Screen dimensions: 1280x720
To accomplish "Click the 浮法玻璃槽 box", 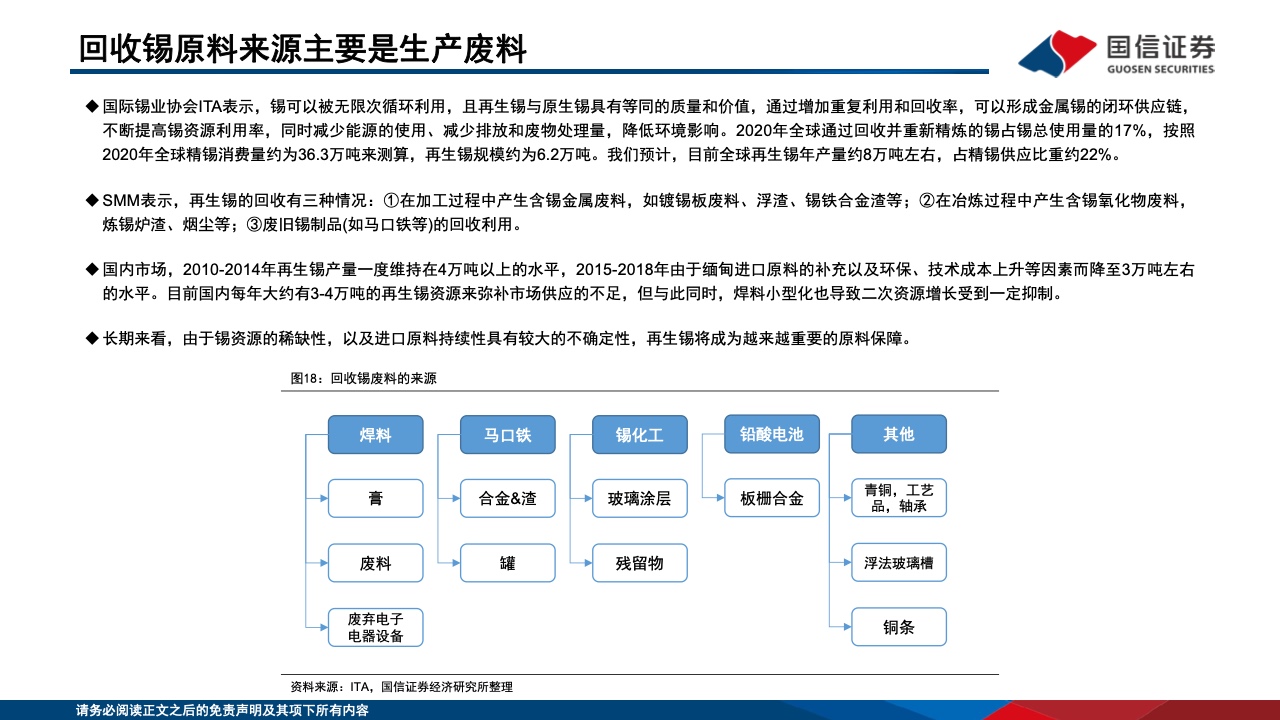I will pyautogui.click(x=898, y=562).
